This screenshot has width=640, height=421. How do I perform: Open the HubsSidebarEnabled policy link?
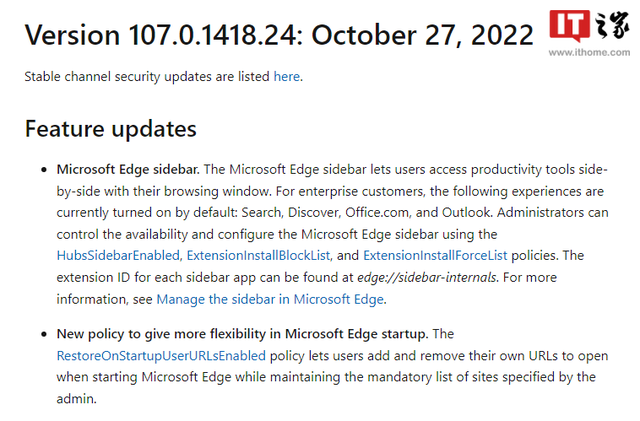tap(118, 256)
